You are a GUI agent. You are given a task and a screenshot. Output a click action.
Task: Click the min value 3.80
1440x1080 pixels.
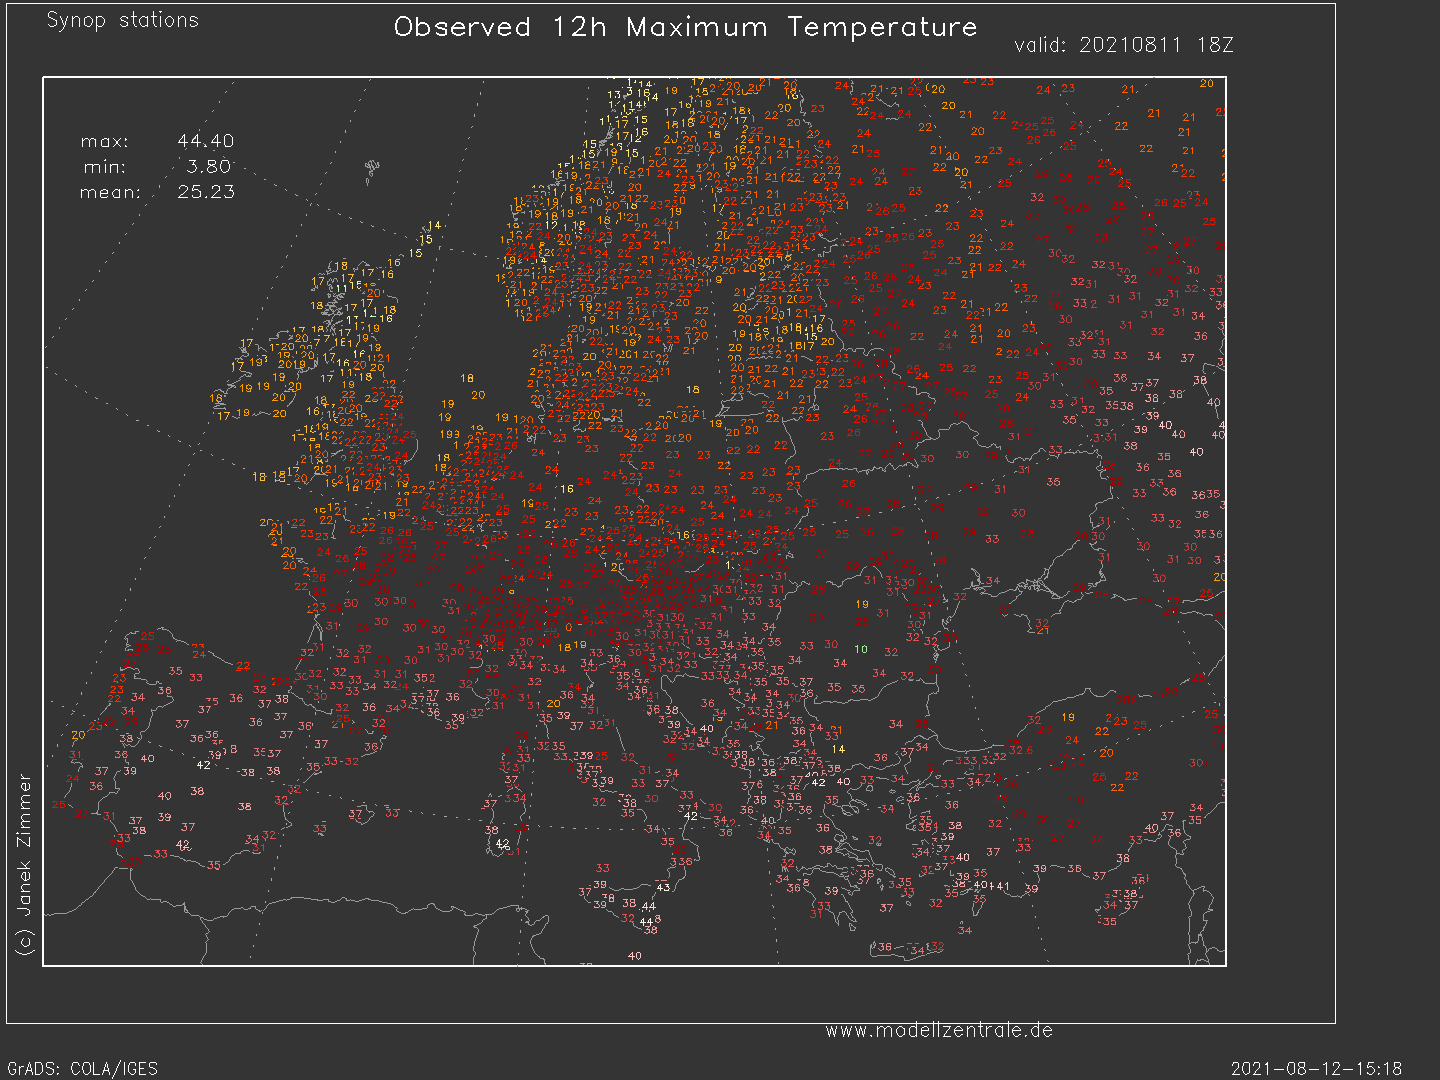208,167
